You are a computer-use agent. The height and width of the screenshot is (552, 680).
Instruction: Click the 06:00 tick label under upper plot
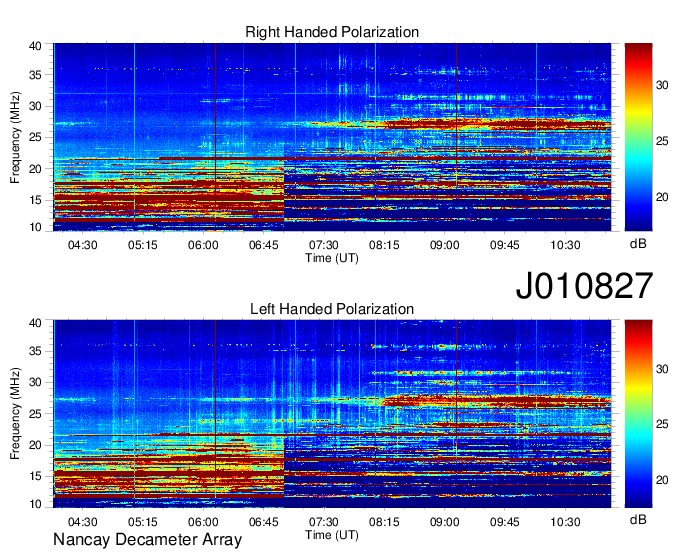click(x=203, y=245)
